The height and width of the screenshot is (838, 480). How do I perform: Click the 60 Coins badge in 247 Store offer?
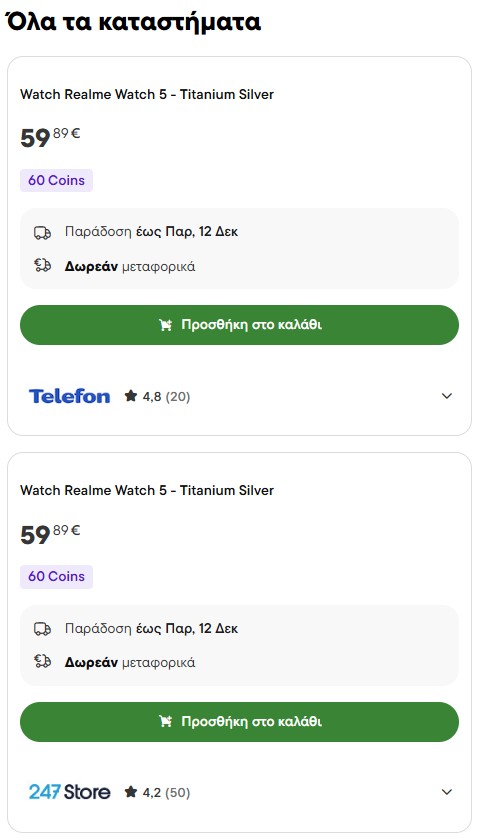[56, 577]
